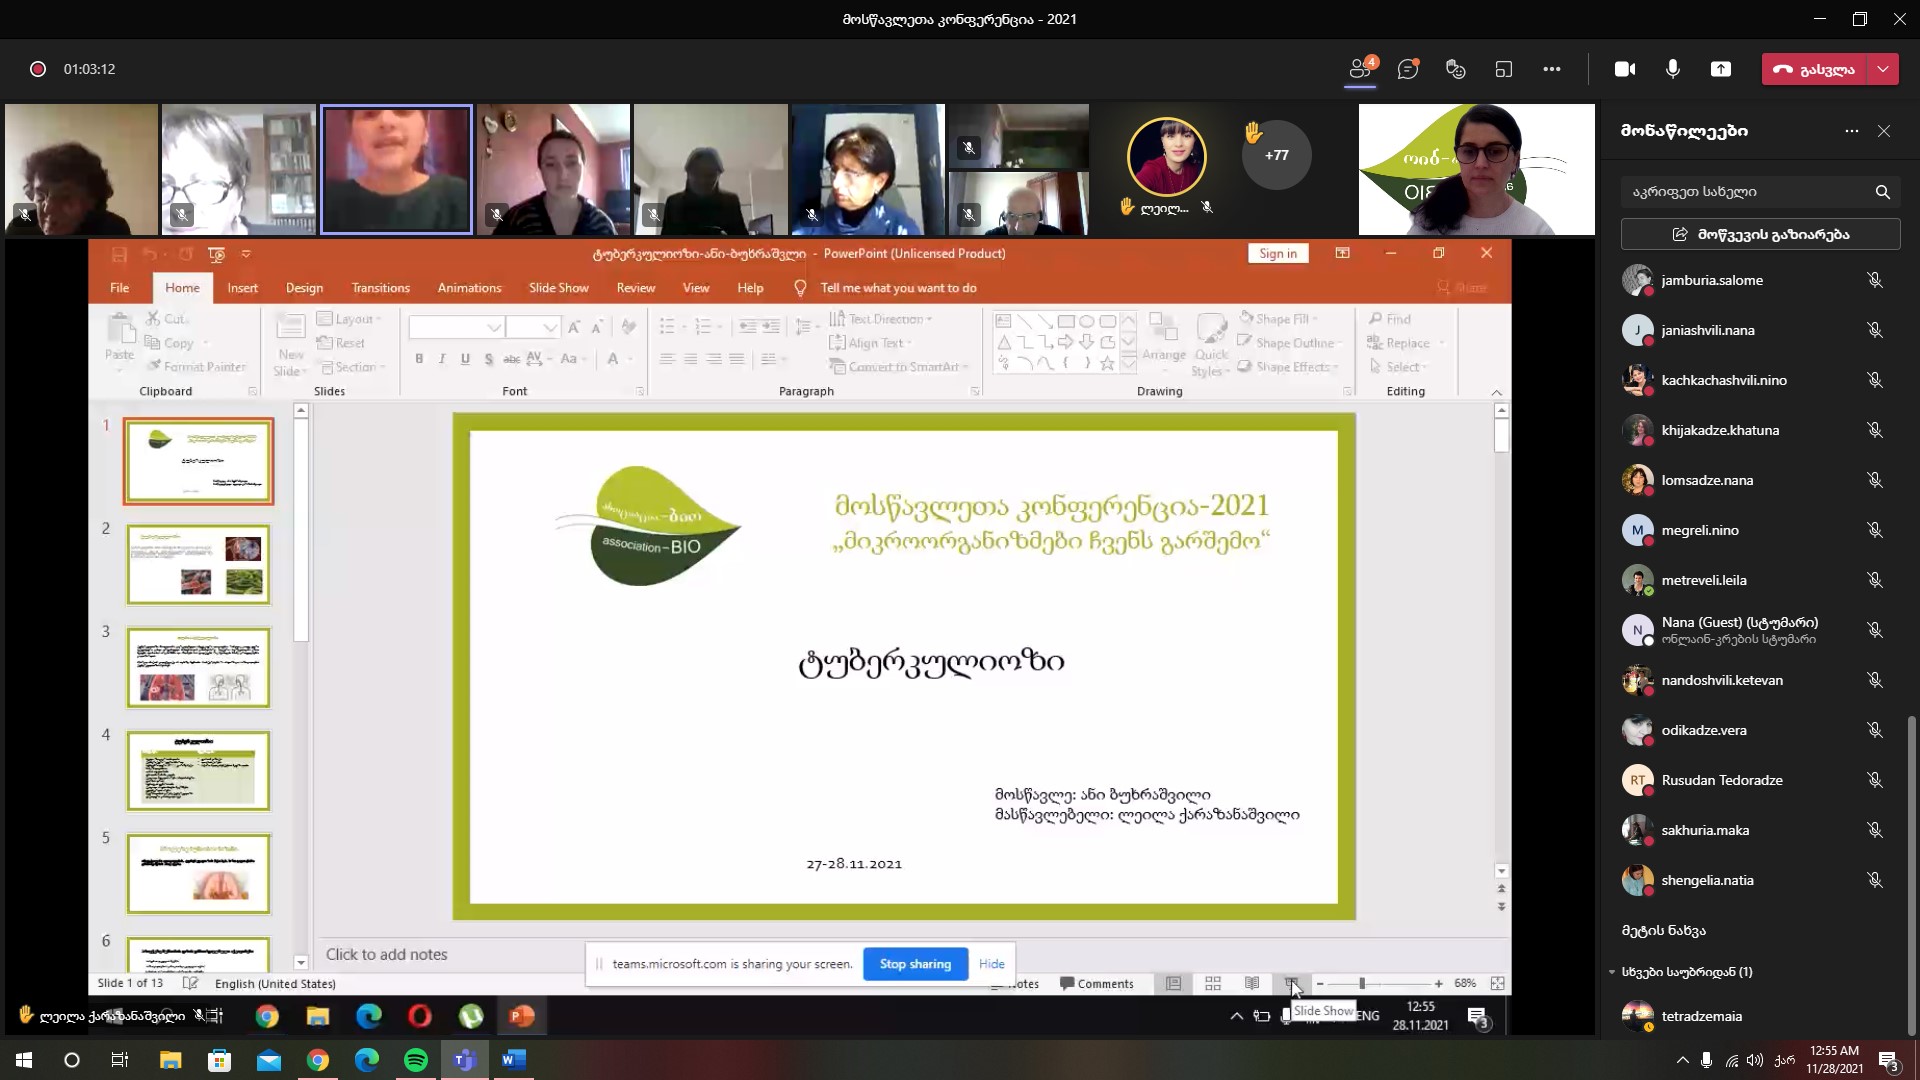Click the PowerPoint Save icon in quick access toolbar

(120, 254)
